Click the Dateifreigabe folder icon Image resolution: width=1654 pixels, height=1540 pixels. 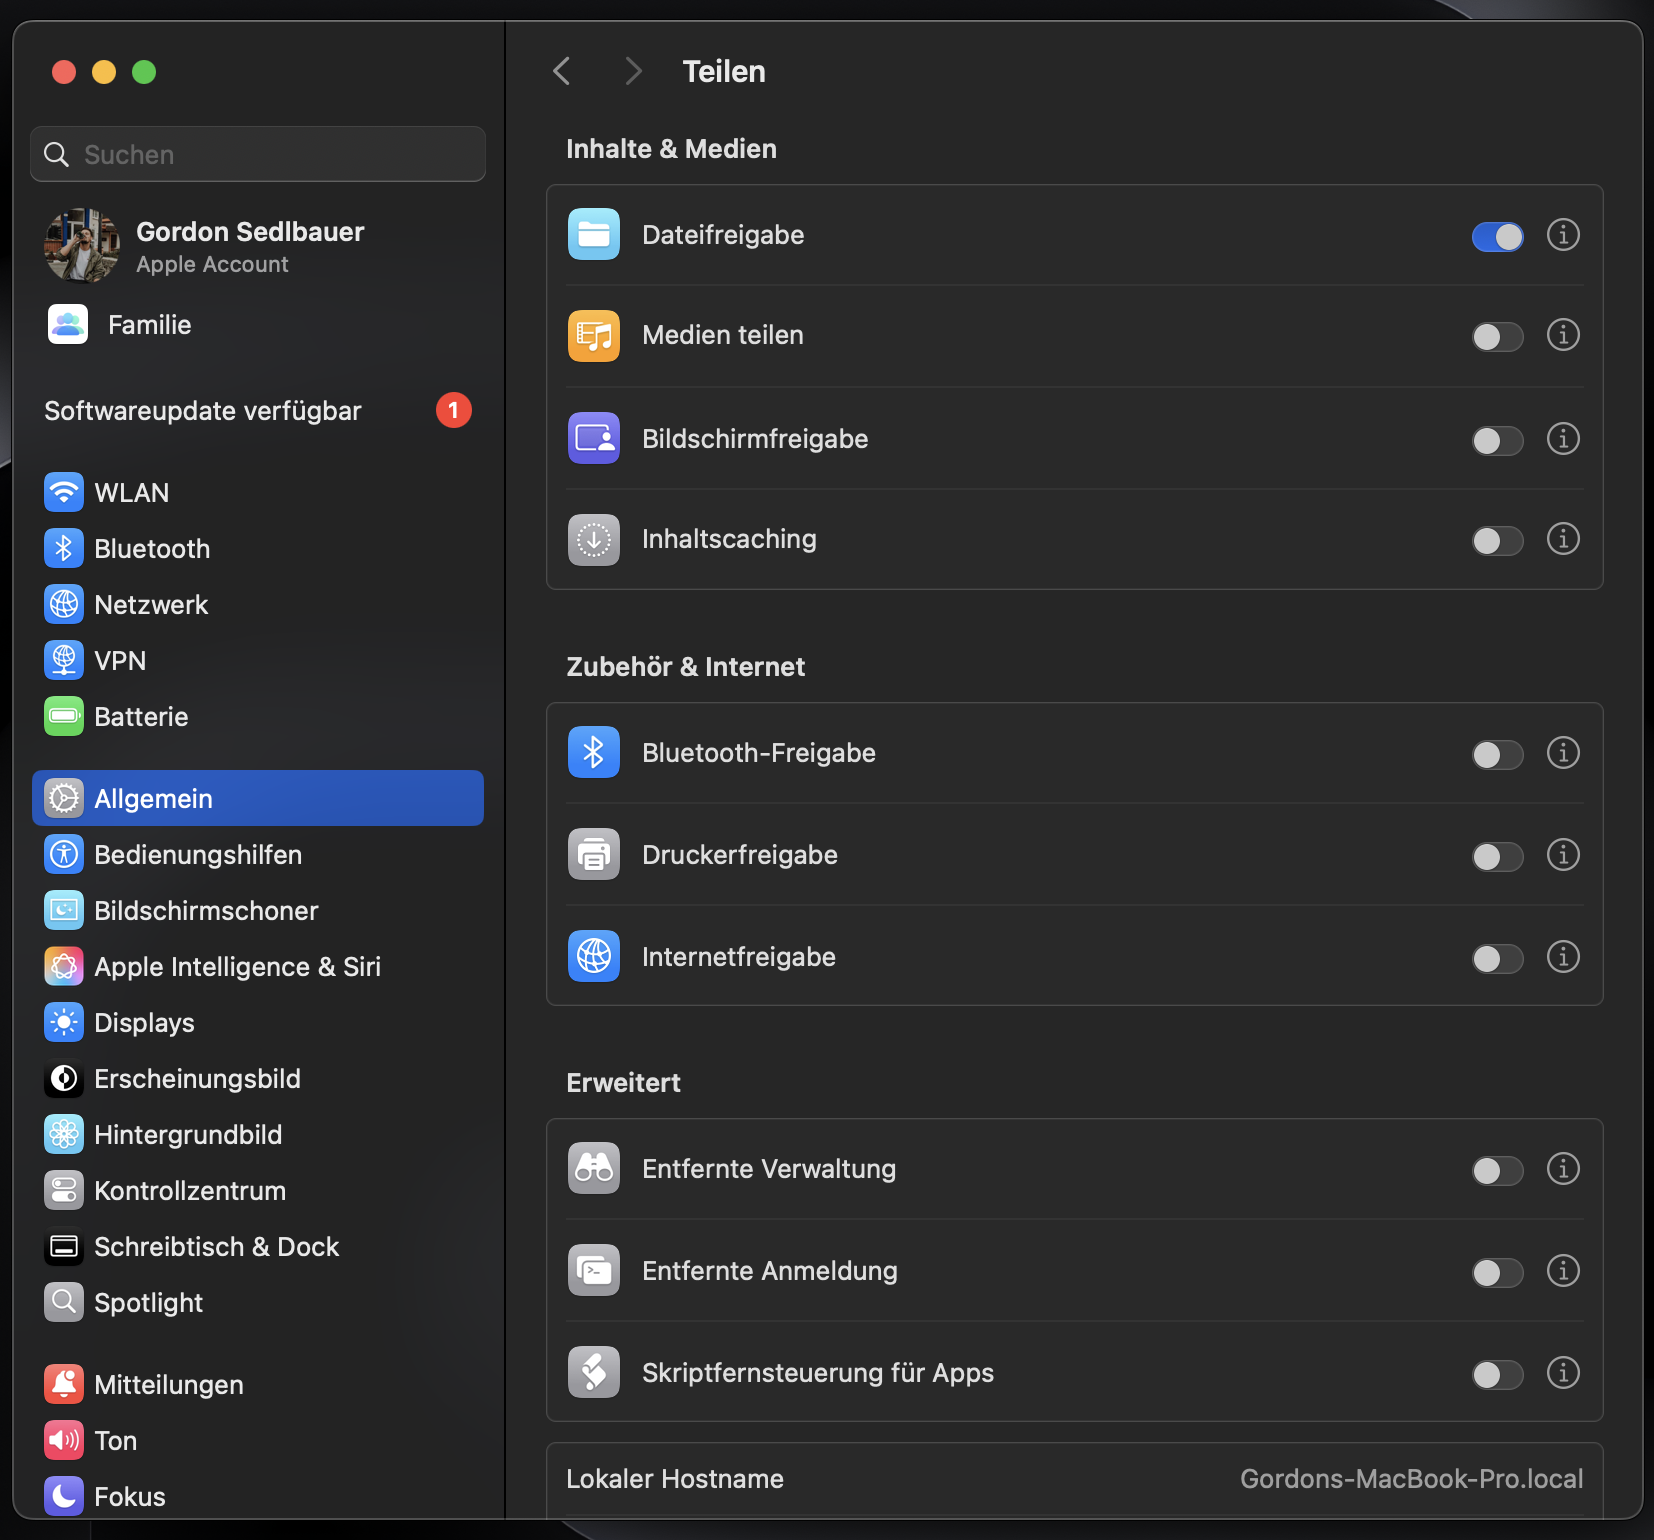pyautogui.click(x=594, y=234)
